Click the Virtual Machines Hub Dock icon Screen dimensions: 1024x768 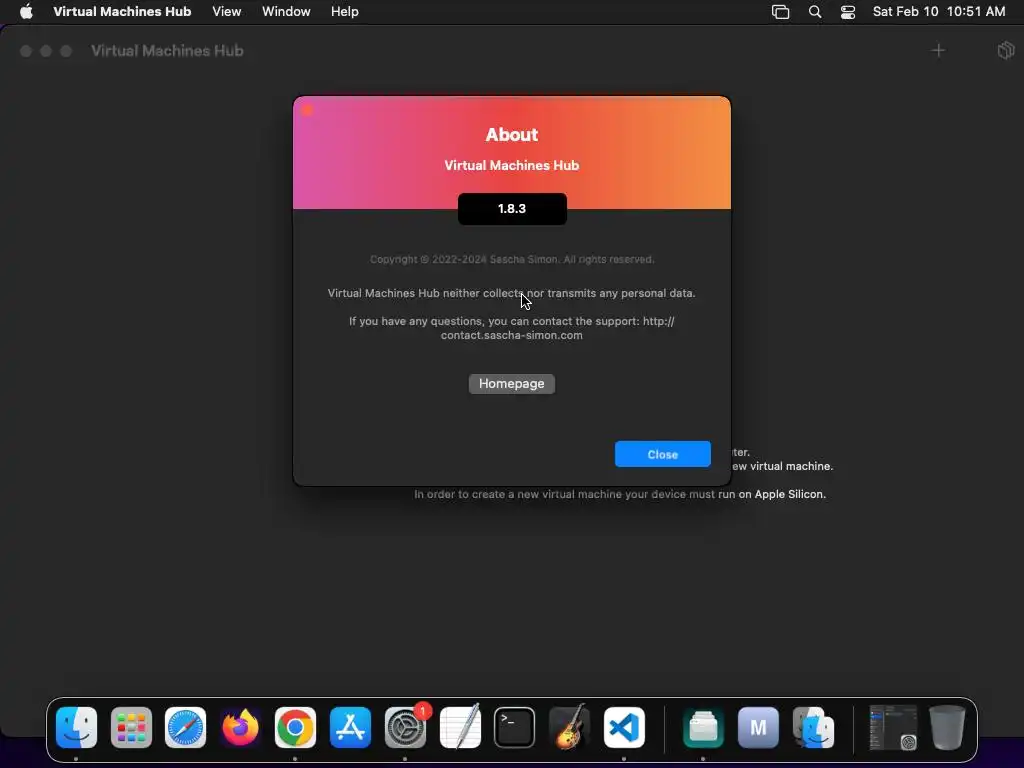point(703,728)
